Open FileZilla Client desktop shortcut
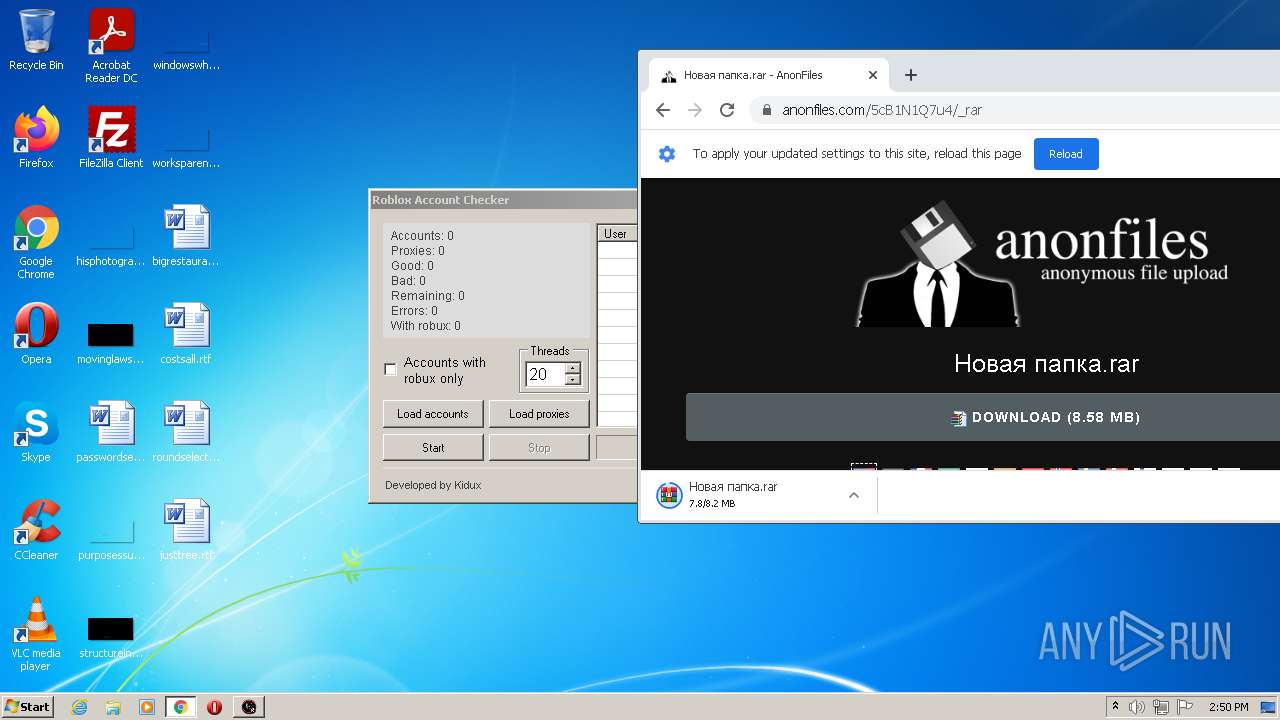Image resolution: width=1280 pixels, height=720 pixels. coord(111,138)
